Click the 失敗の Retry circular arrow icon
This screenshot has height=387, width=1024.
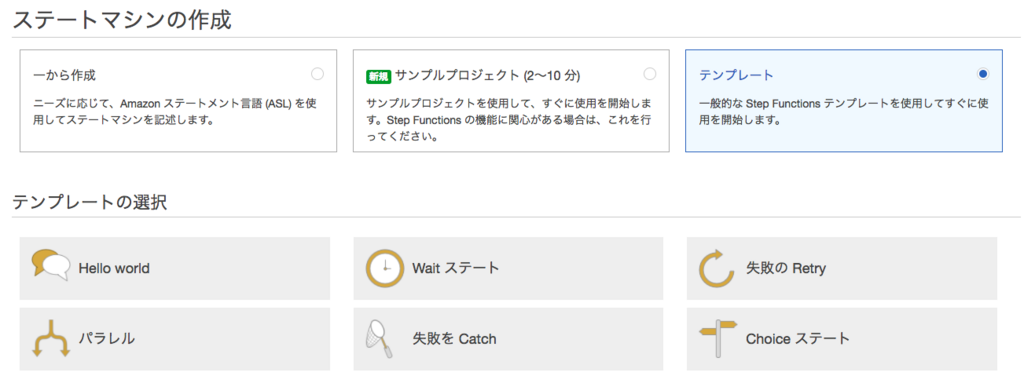point(718,268)
